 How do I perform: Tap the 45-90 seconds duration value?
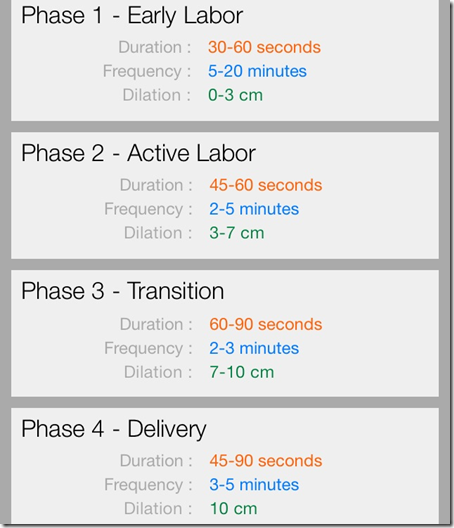click(266, 461)
